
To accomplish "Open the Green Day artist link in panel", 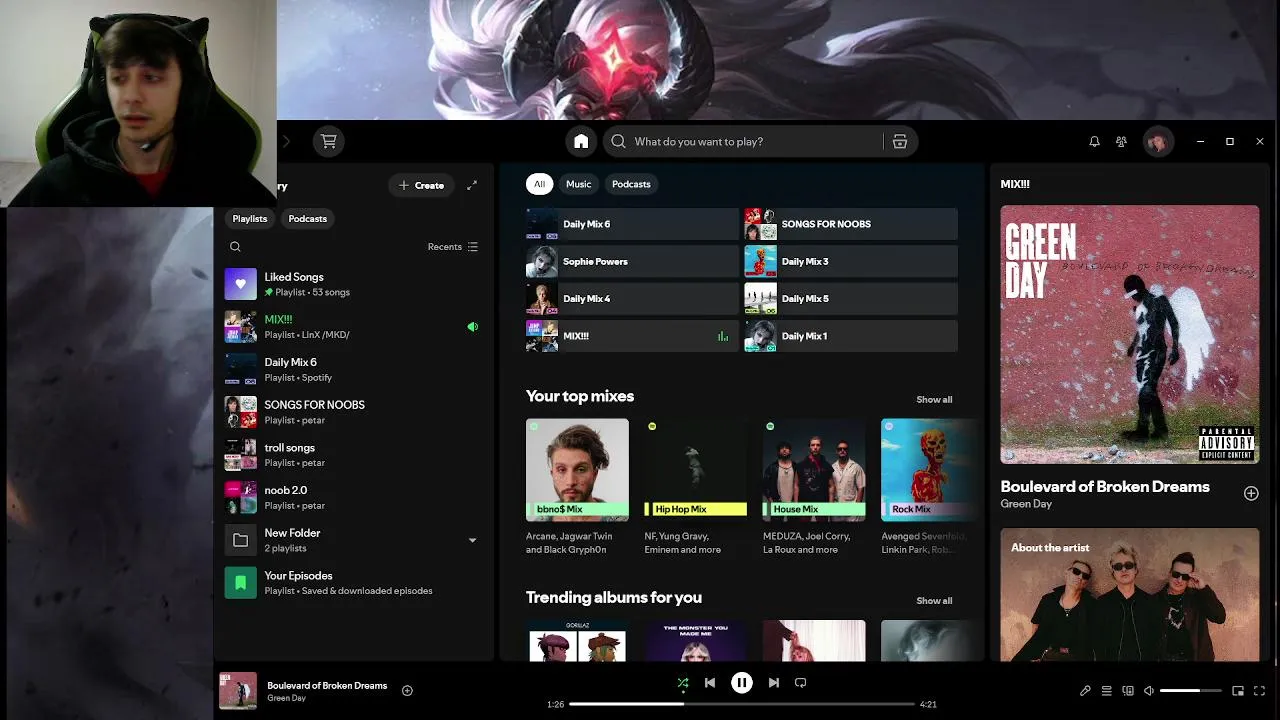I will [1026, 505].
